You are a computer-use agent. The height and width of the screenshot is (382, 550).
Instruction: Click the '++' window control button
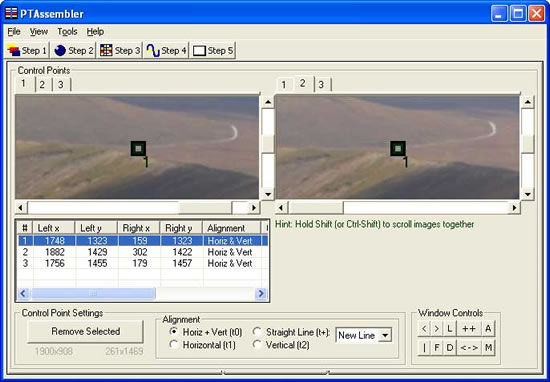pyautogui.click(x=468, y=329)
